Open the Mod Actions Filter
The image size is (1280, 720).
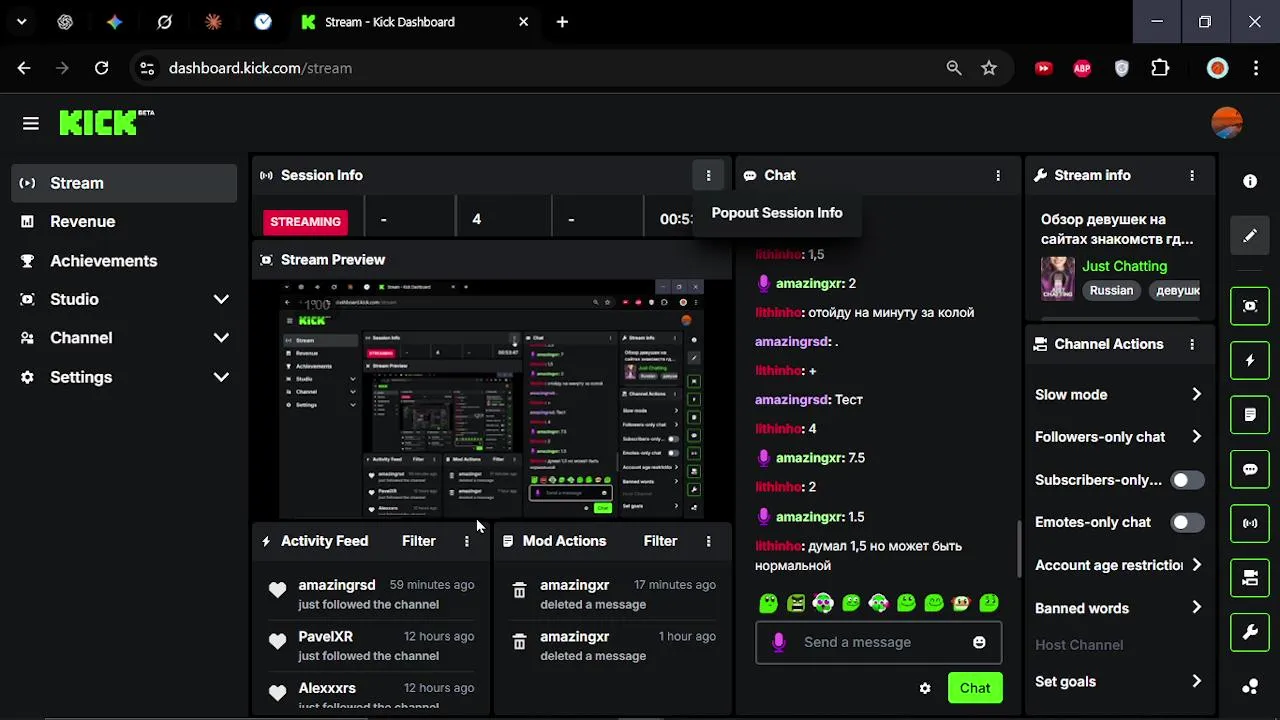click(660, 541)
